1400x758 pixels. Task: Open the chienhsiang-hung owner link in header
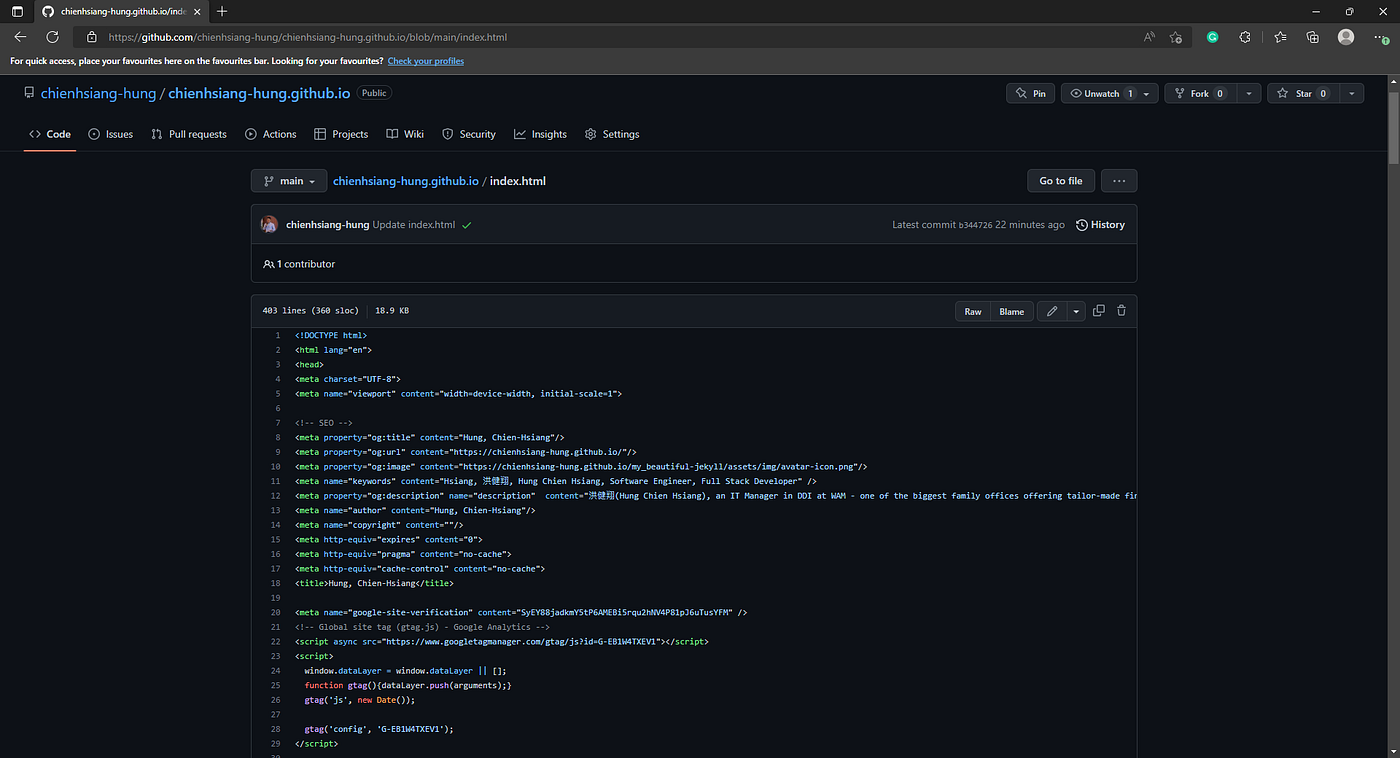click(98, 93)
